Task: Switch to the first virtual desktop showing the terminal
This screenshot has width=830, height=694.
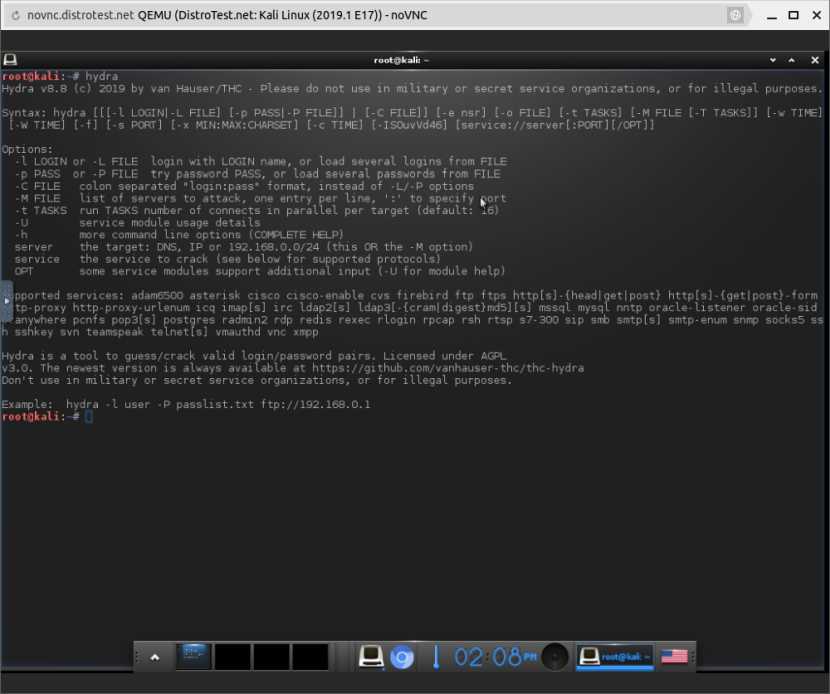Action: (193, 657)
